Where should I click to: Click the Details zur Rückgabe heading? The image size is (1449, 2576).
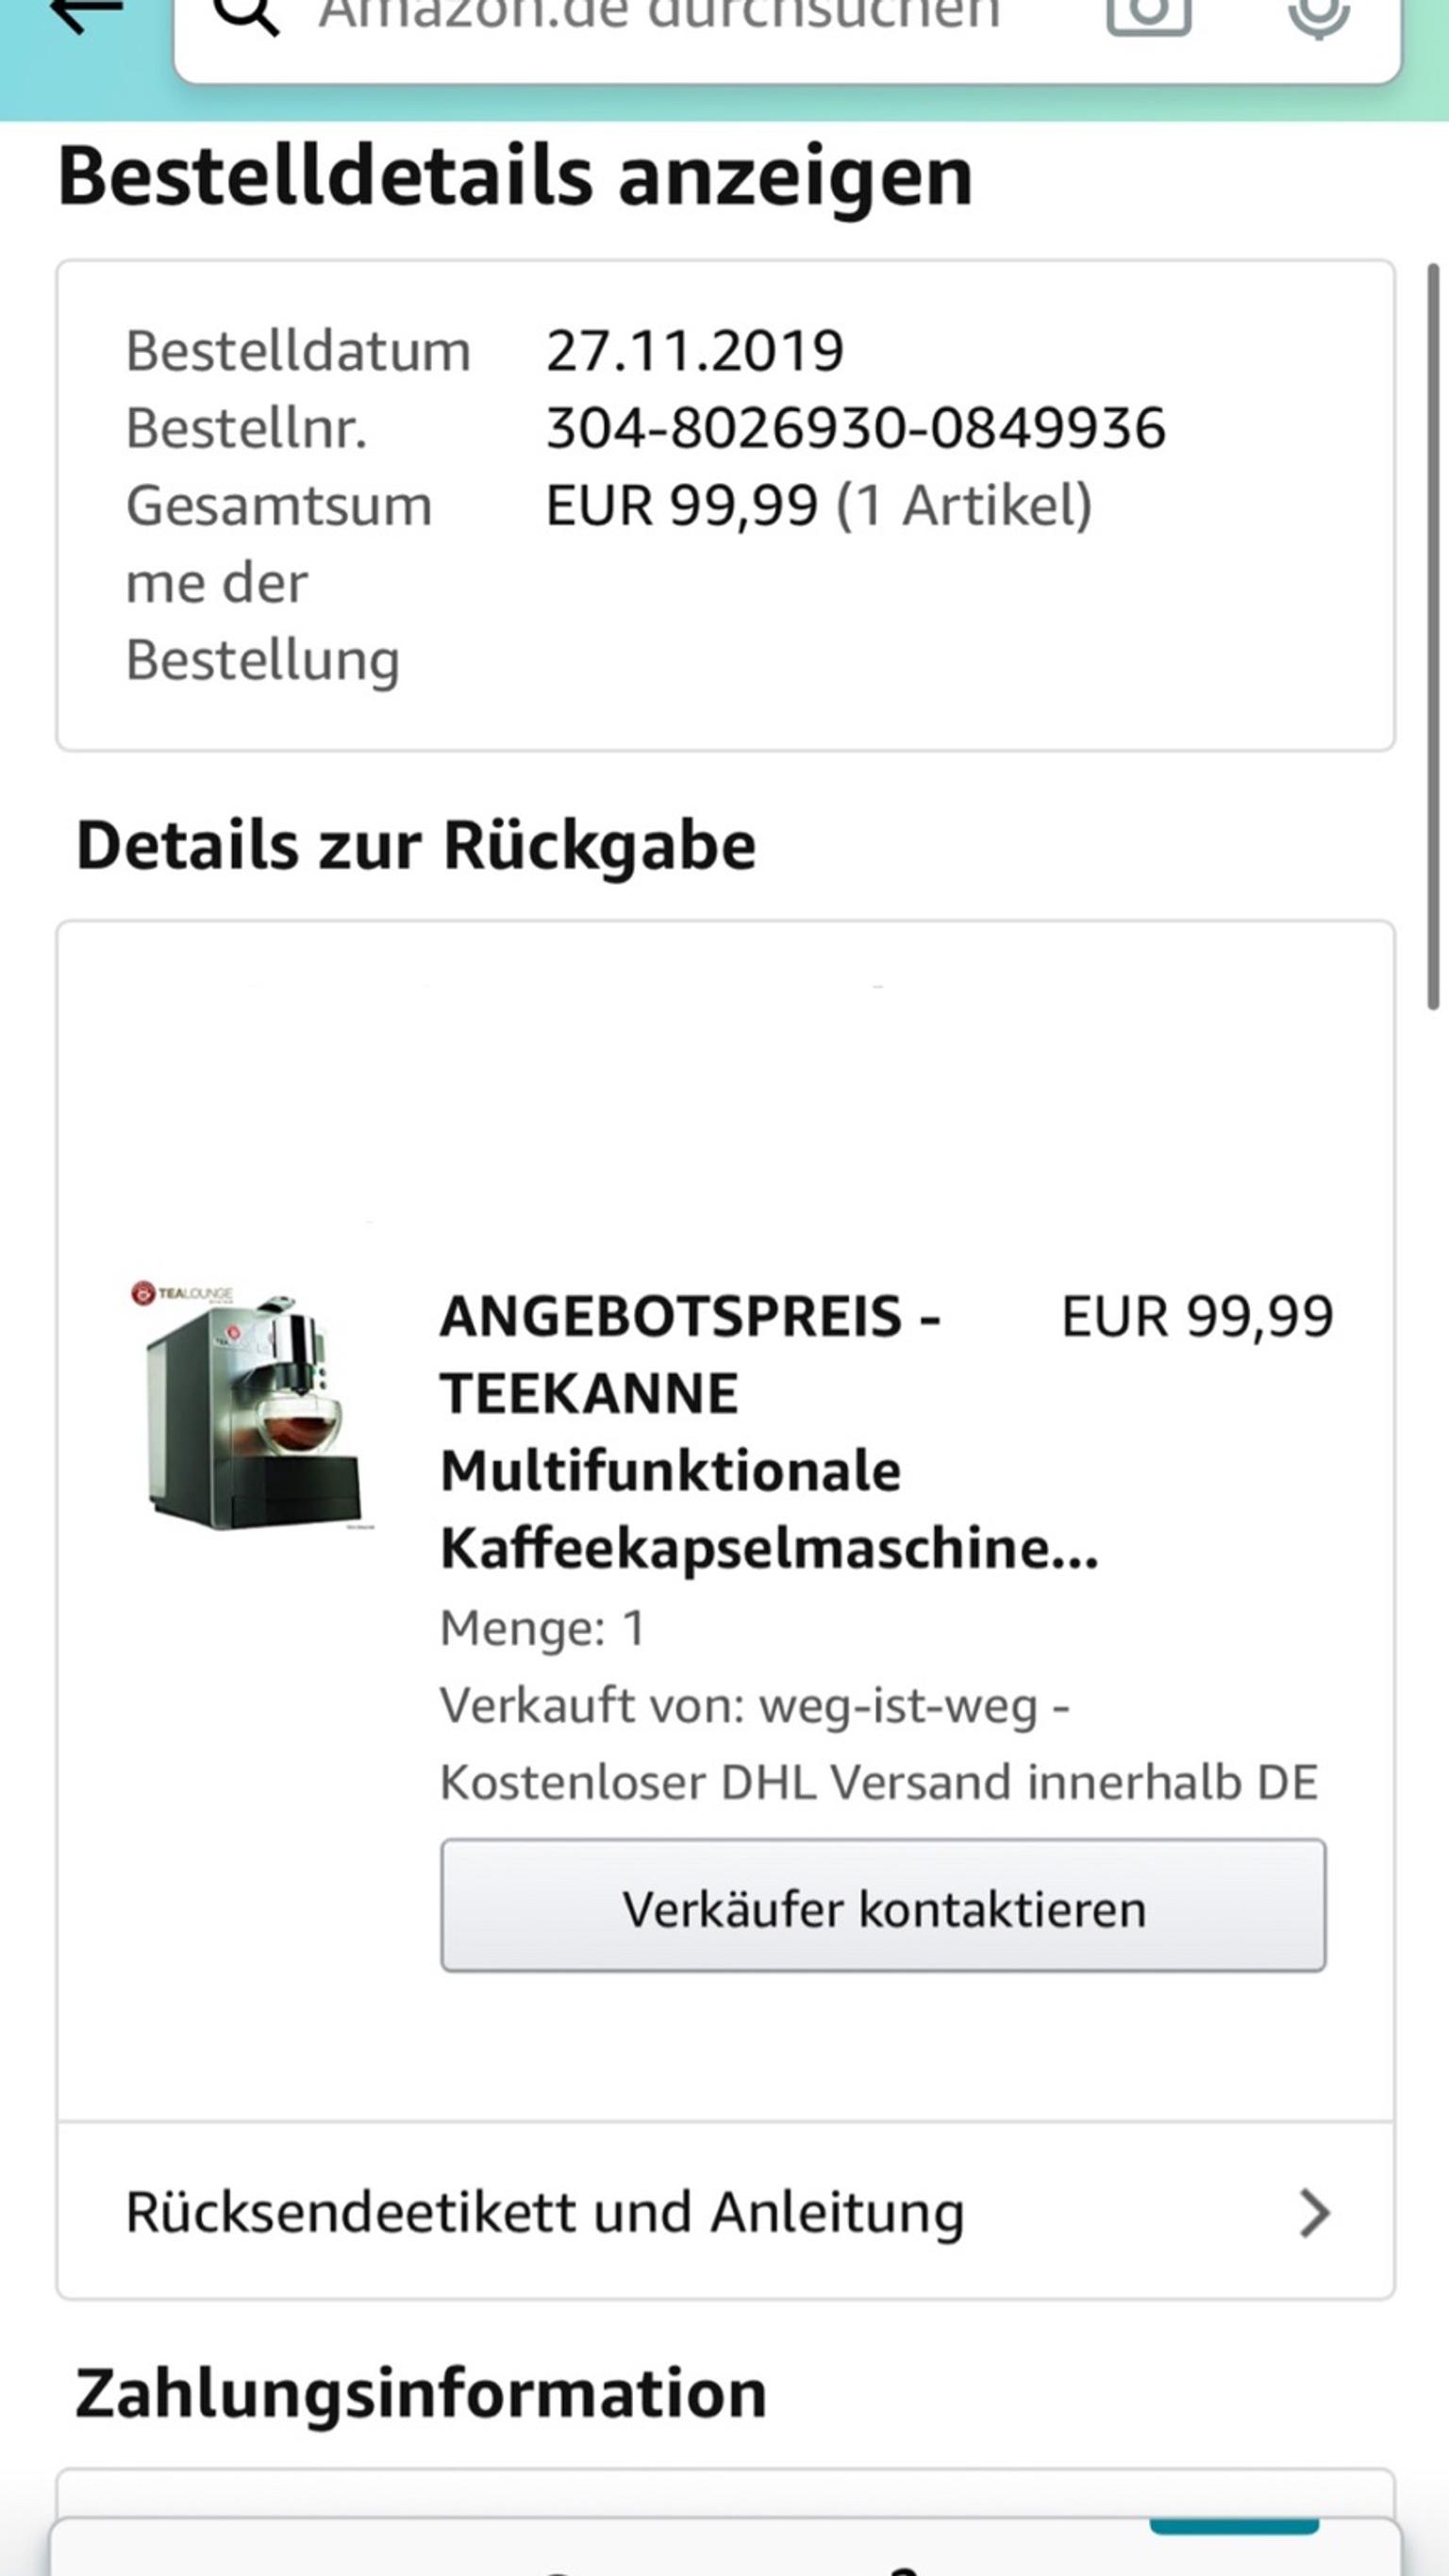coord(416,846)
